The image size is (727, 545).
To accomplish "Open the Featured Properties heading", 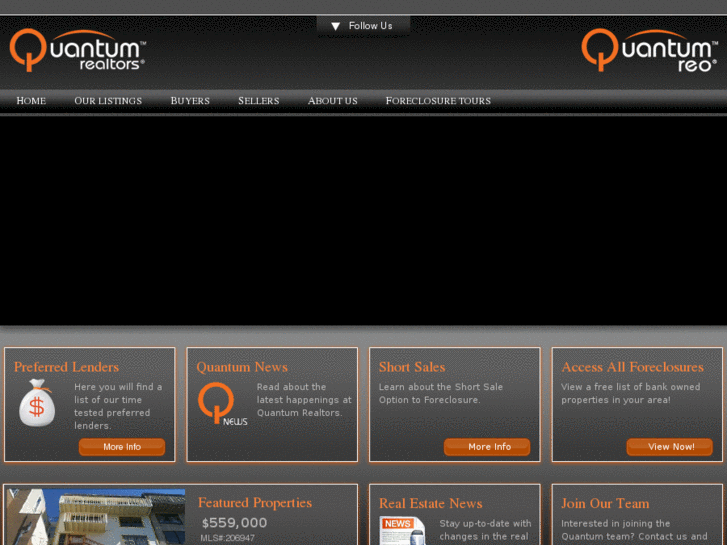I will tap(255, 503).
